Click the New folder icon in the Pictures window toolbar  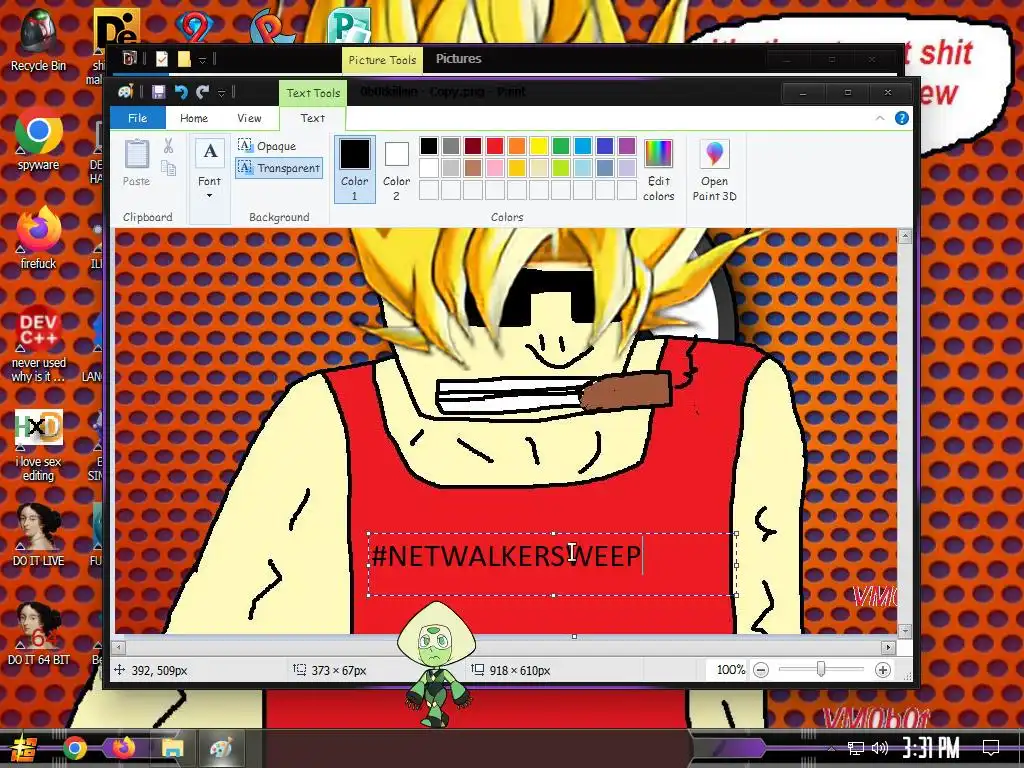184,59
